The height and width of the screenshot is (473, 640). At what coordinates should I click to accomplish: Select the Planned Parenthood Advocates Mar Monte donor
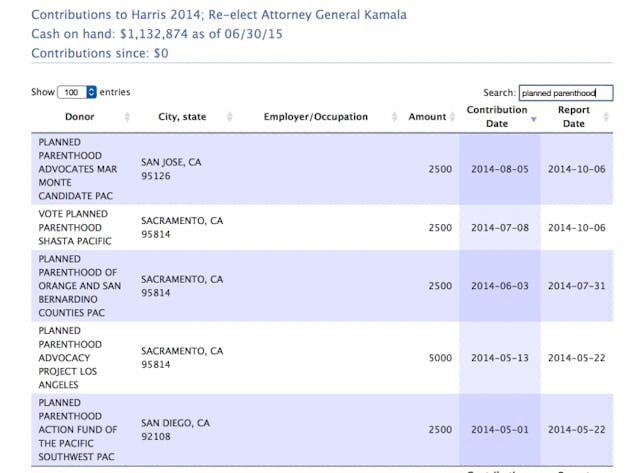80,168
